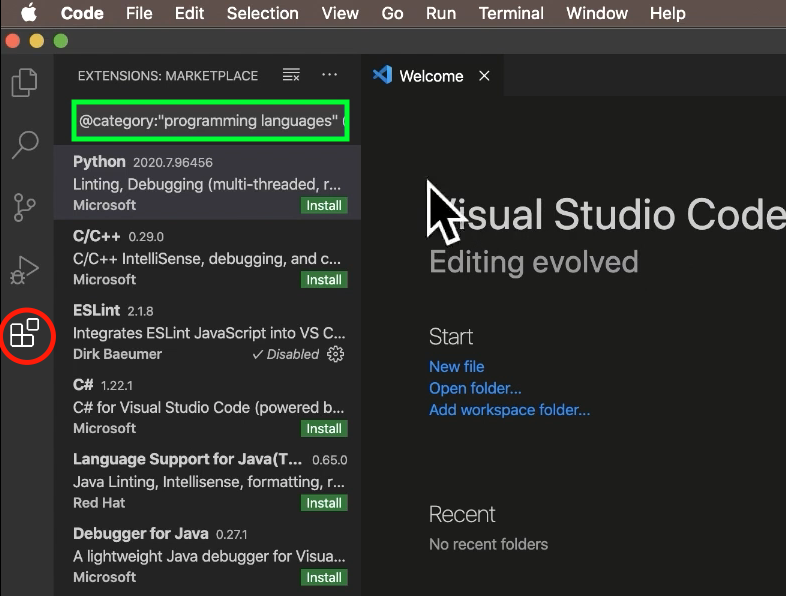786x596 pixels.
Task: Click Microsoft publisher under Python
Action: click(104, 206)
